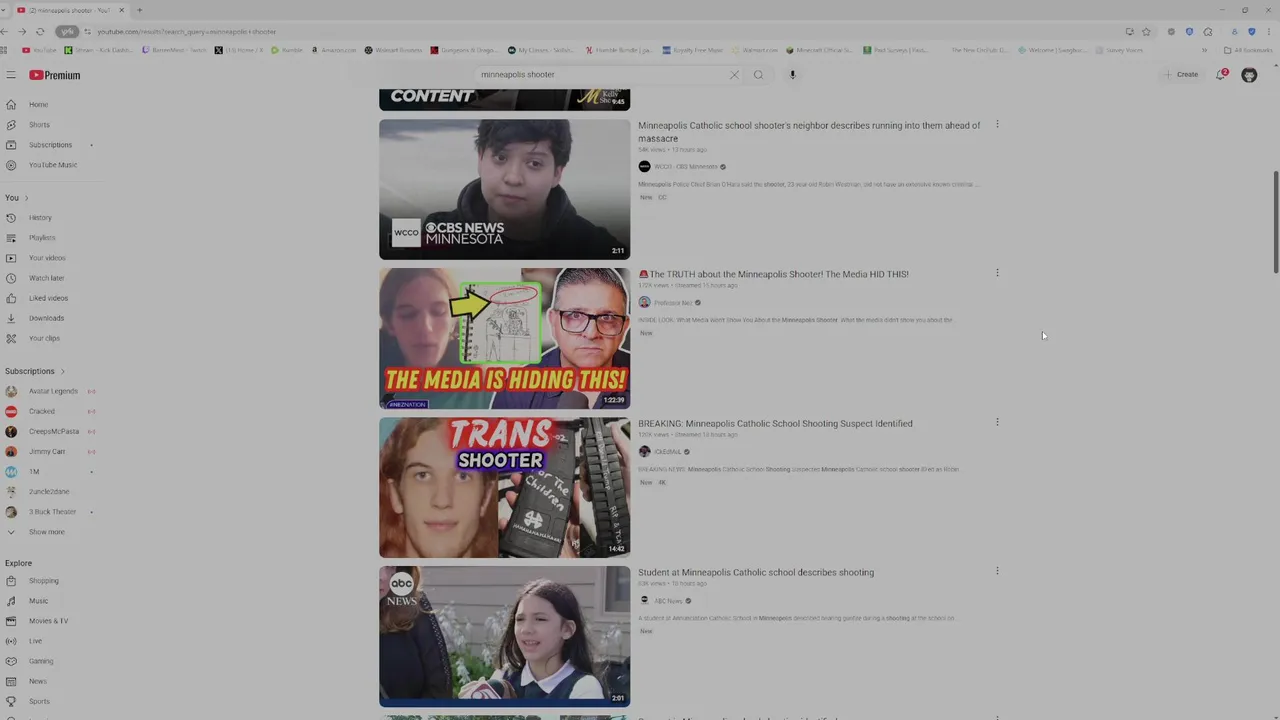Bookmark this page with star icon
This screenshot has width=1280, height=720.
[x=1146, y=32]
